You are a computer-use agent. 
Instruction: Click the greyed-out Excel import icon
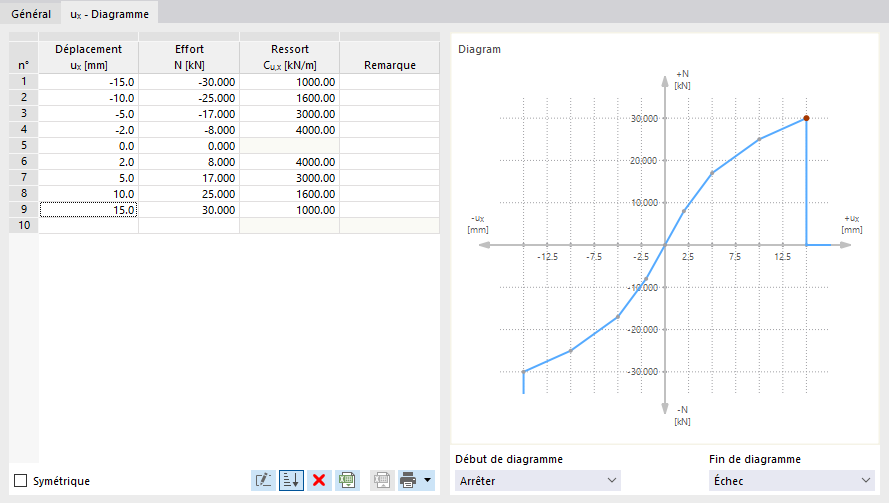click(x=382, y=480)
